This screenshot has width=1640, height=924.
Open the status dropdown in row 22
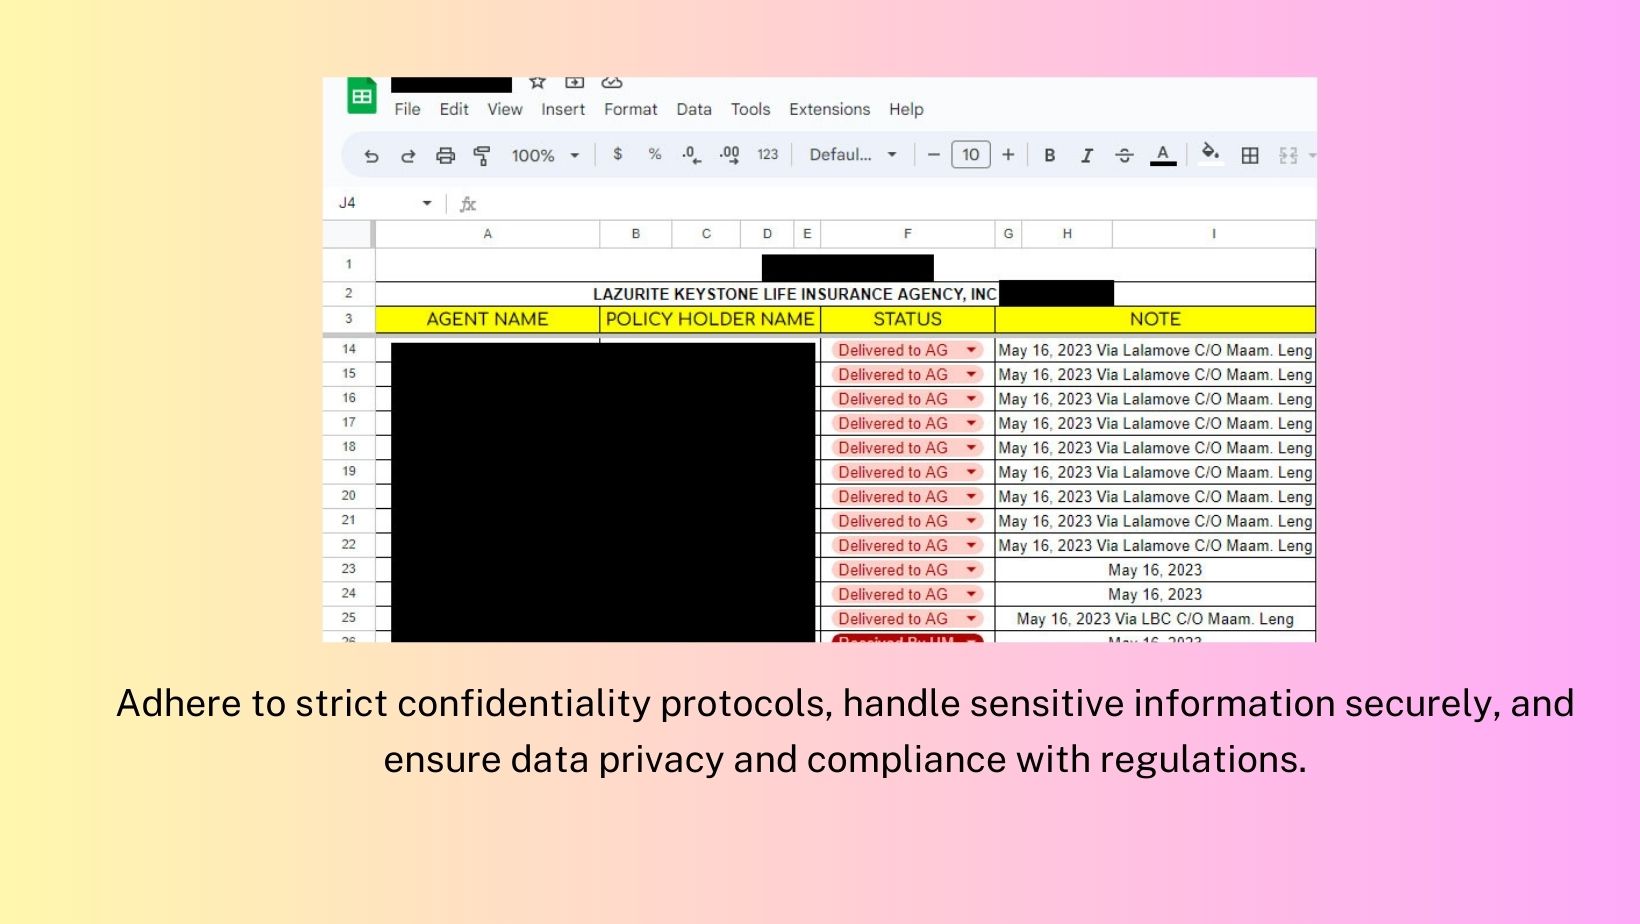[971, 545]
